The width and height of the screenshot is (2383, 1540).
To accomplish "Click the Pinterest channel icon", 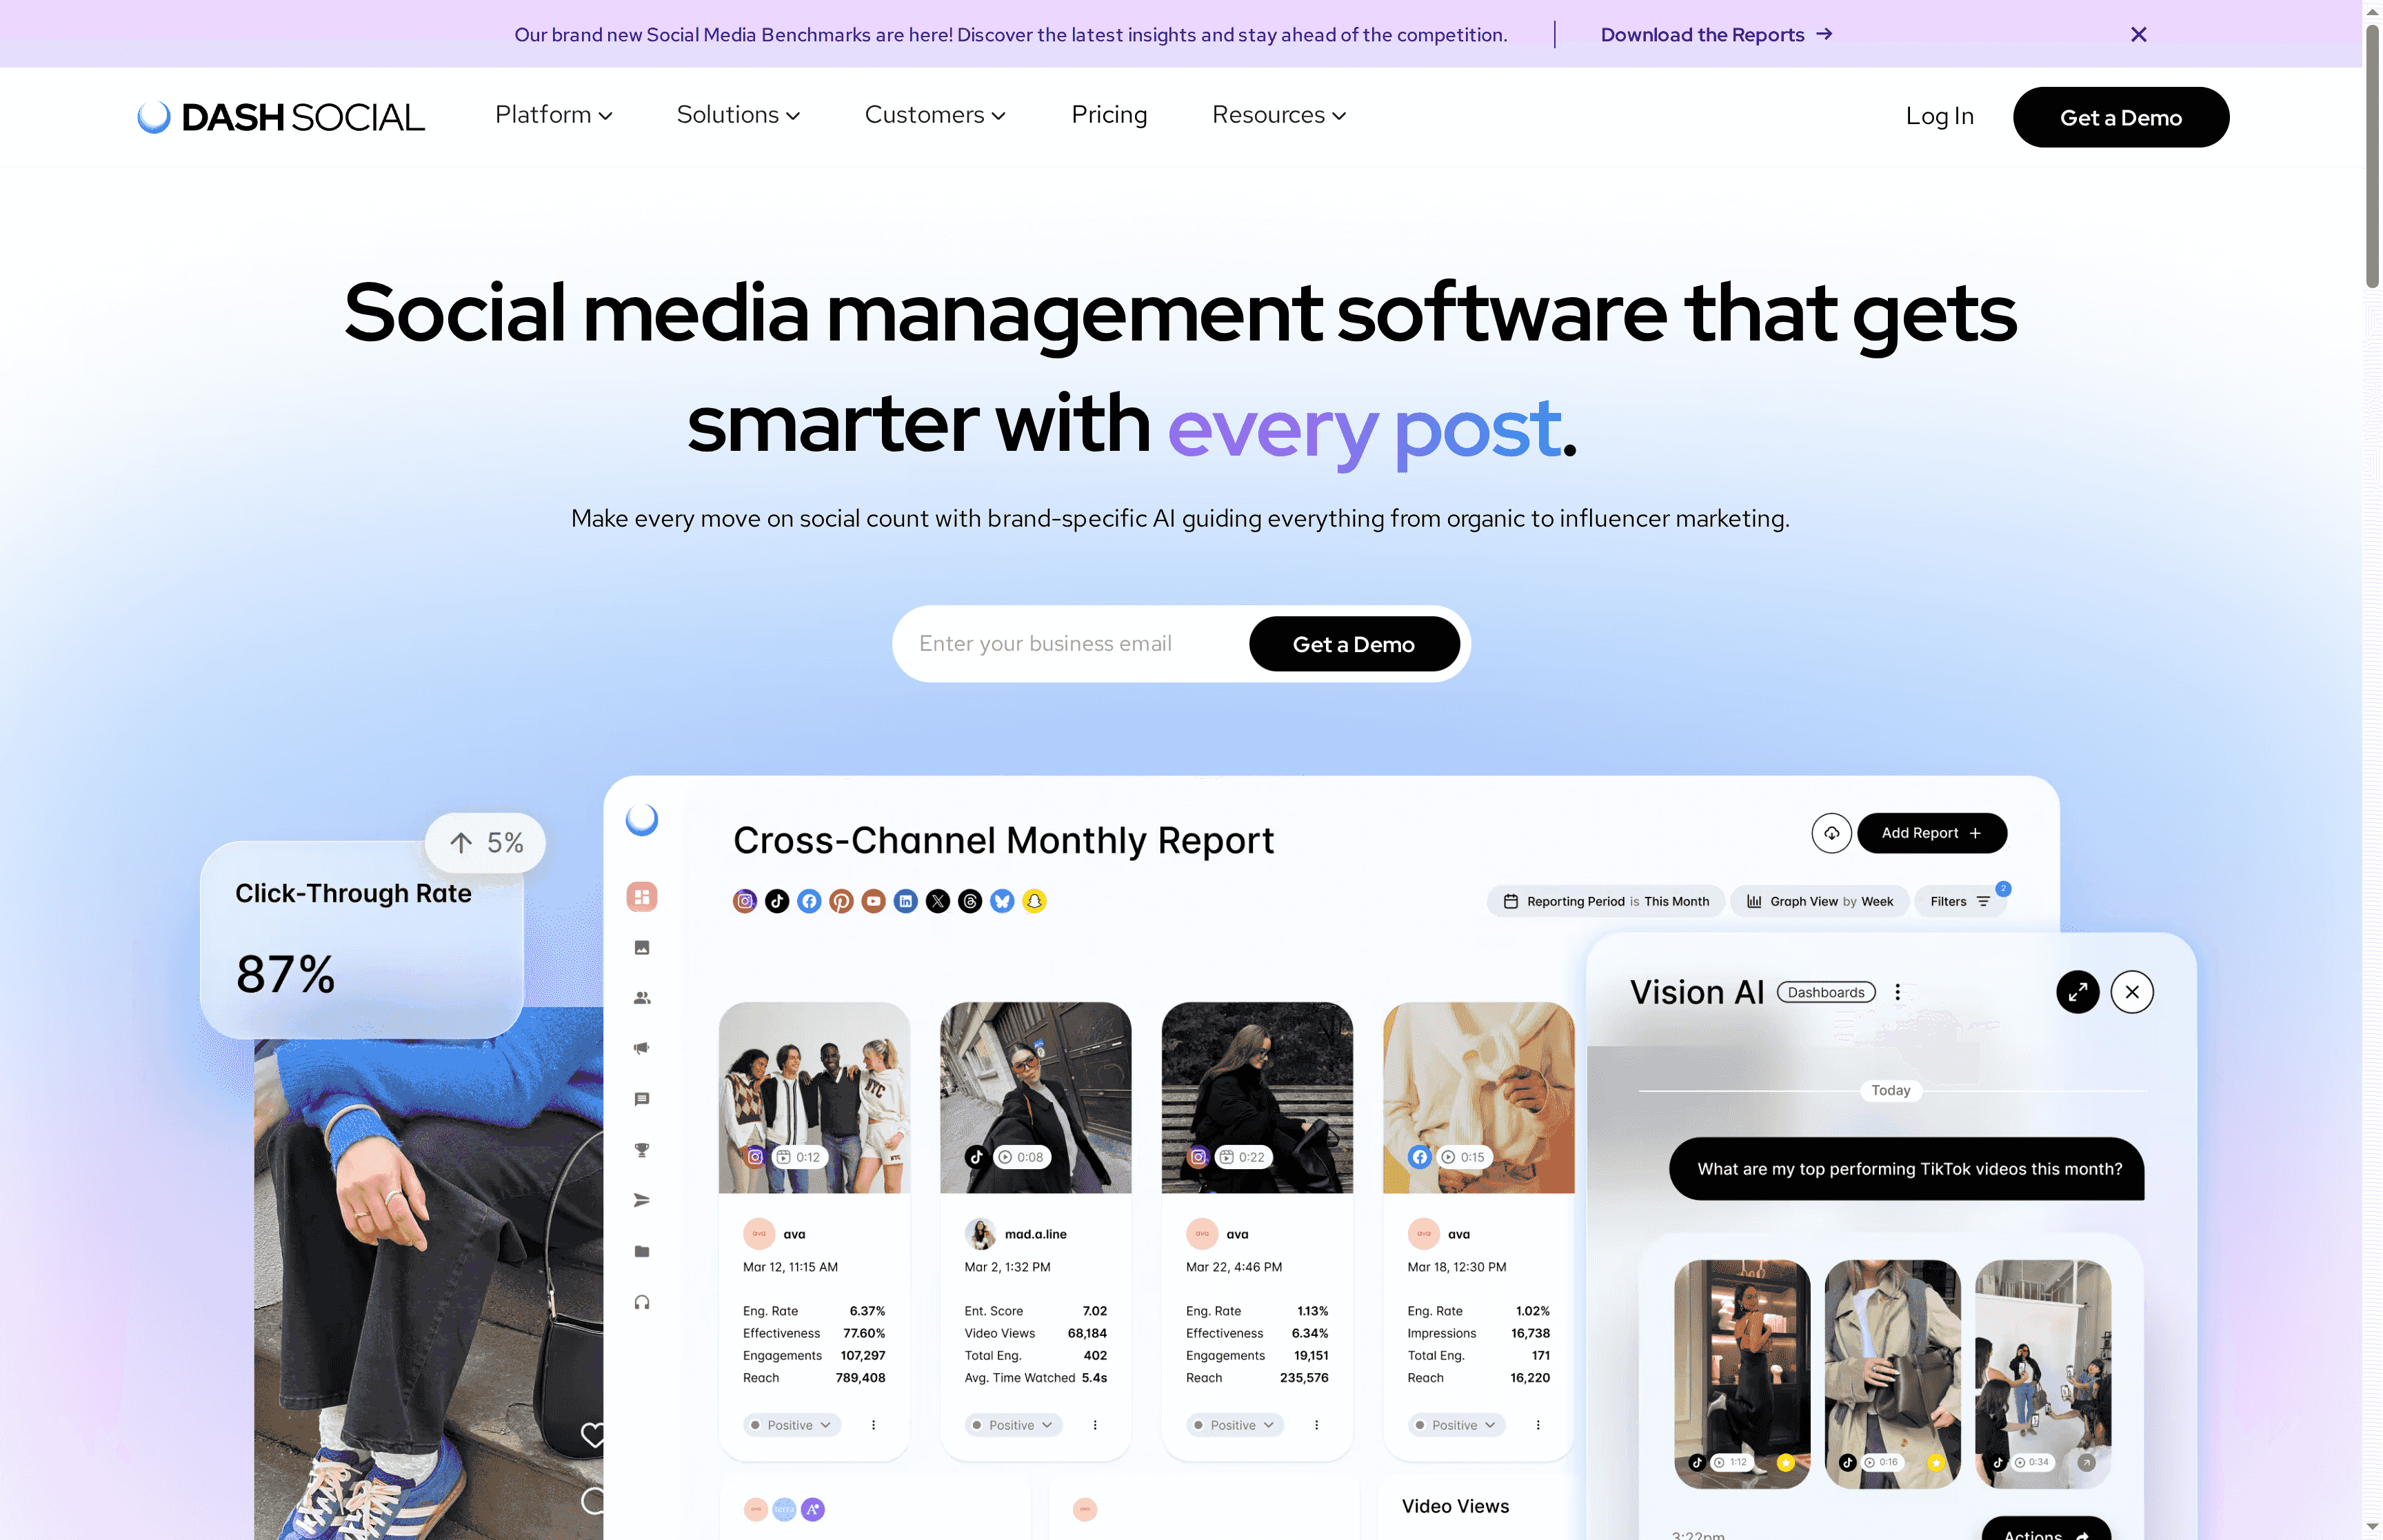I will 841,901.
